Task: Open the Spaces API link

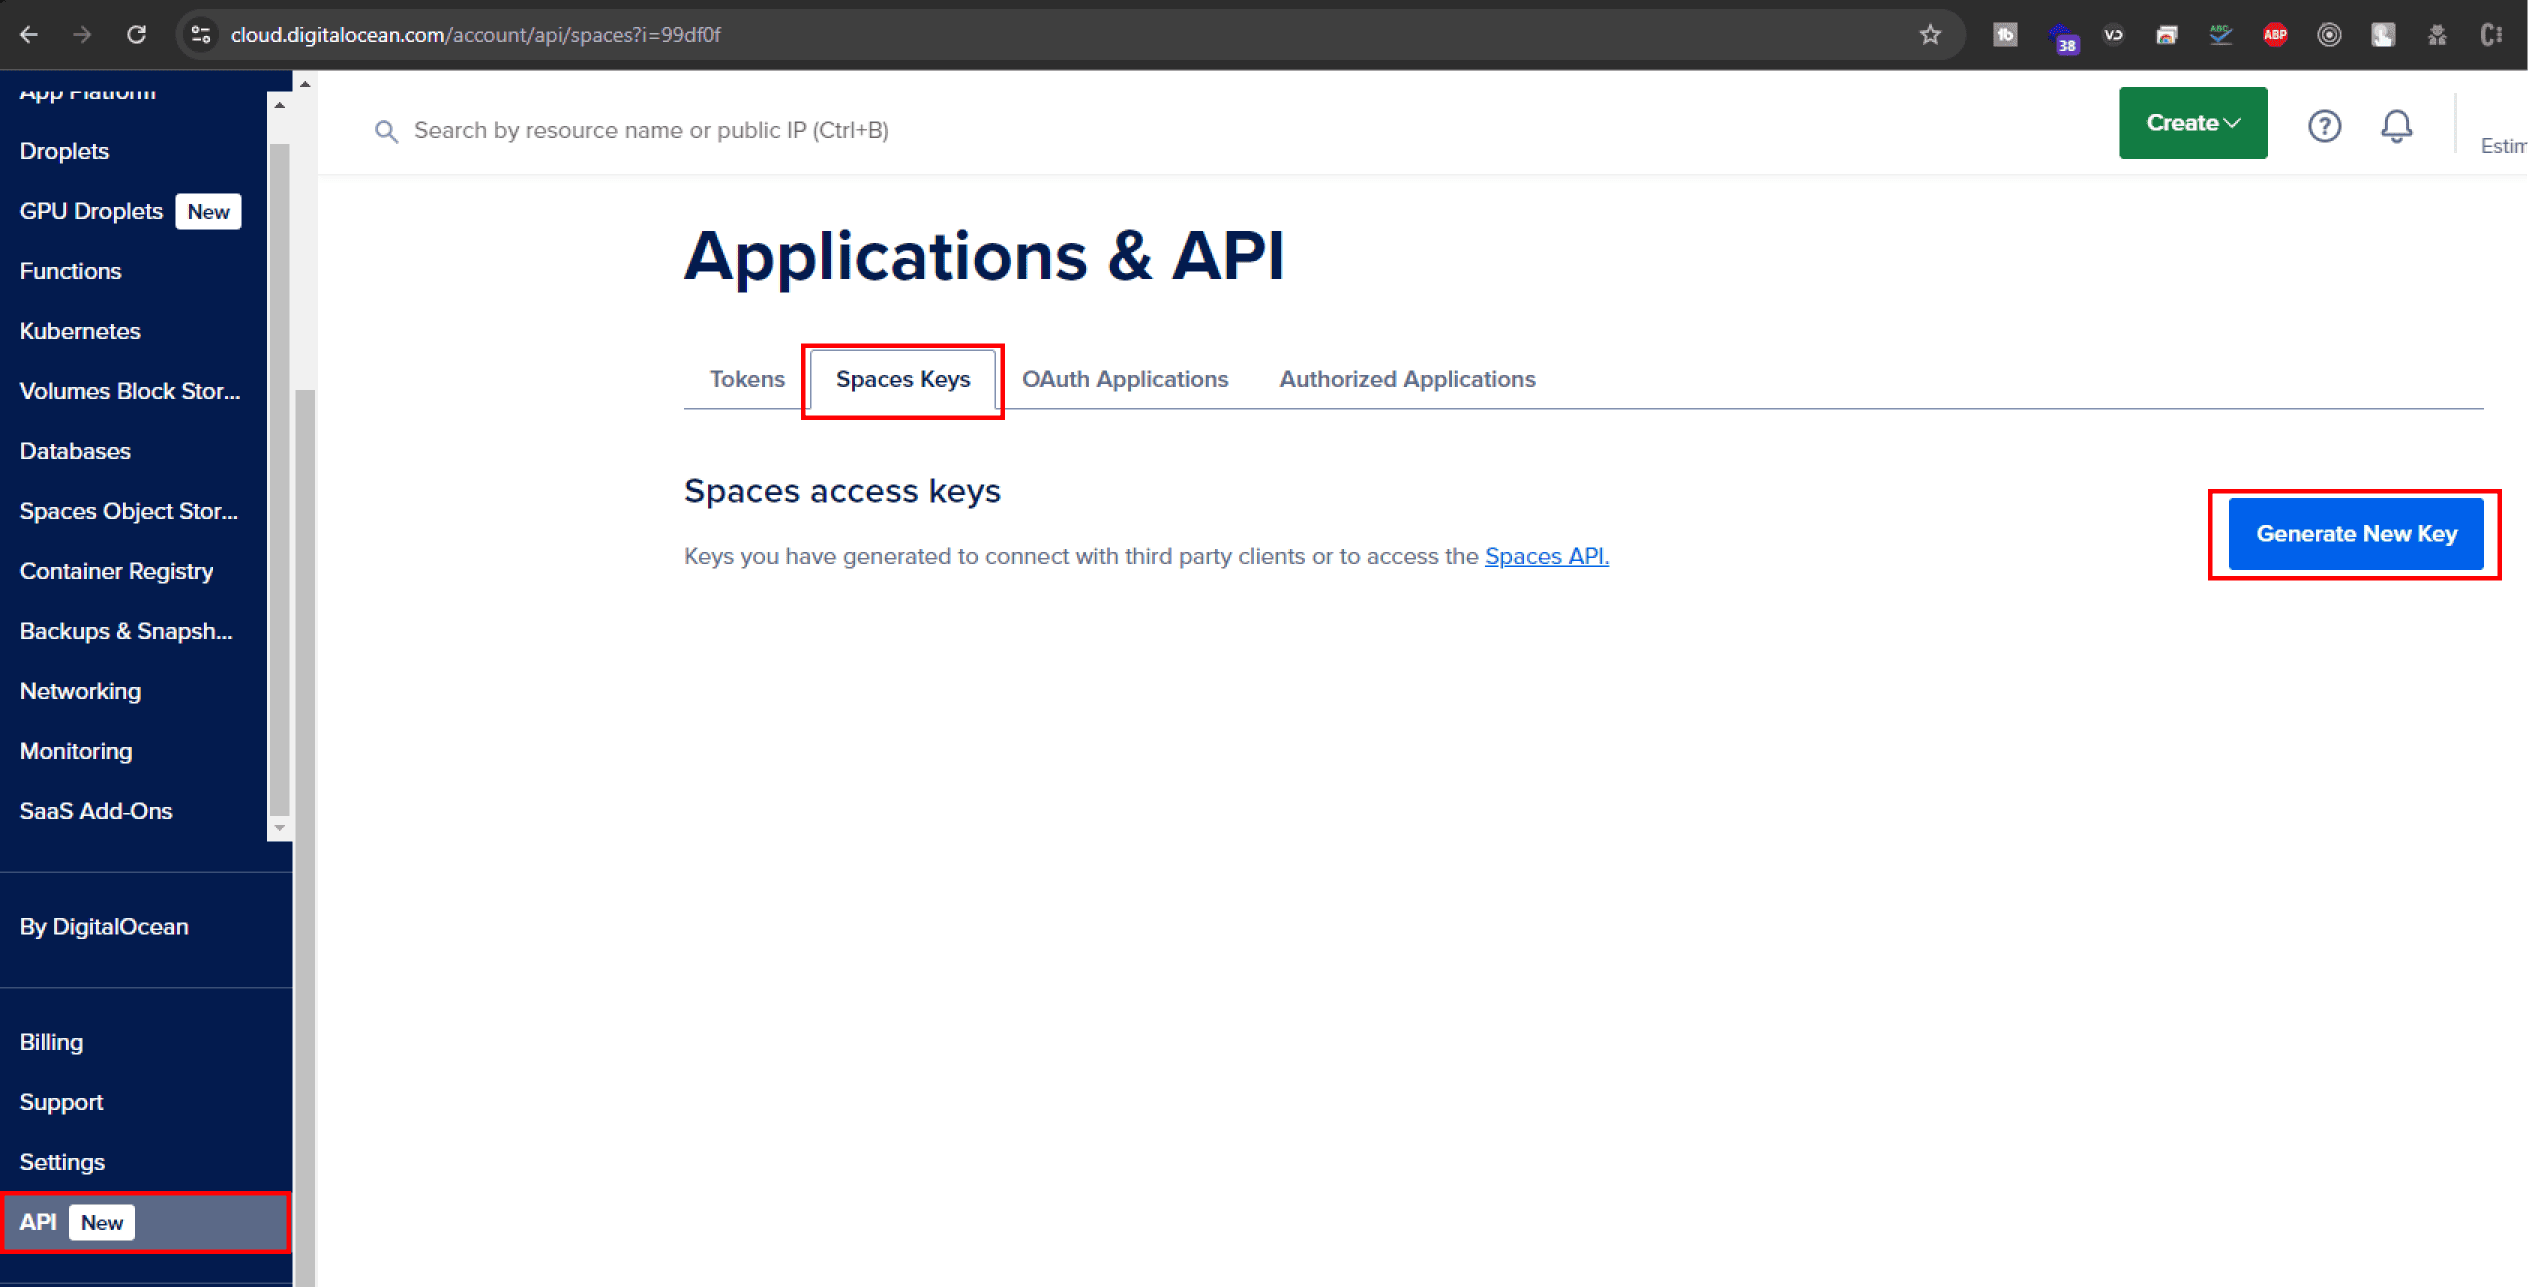Action: (1546, 556)
